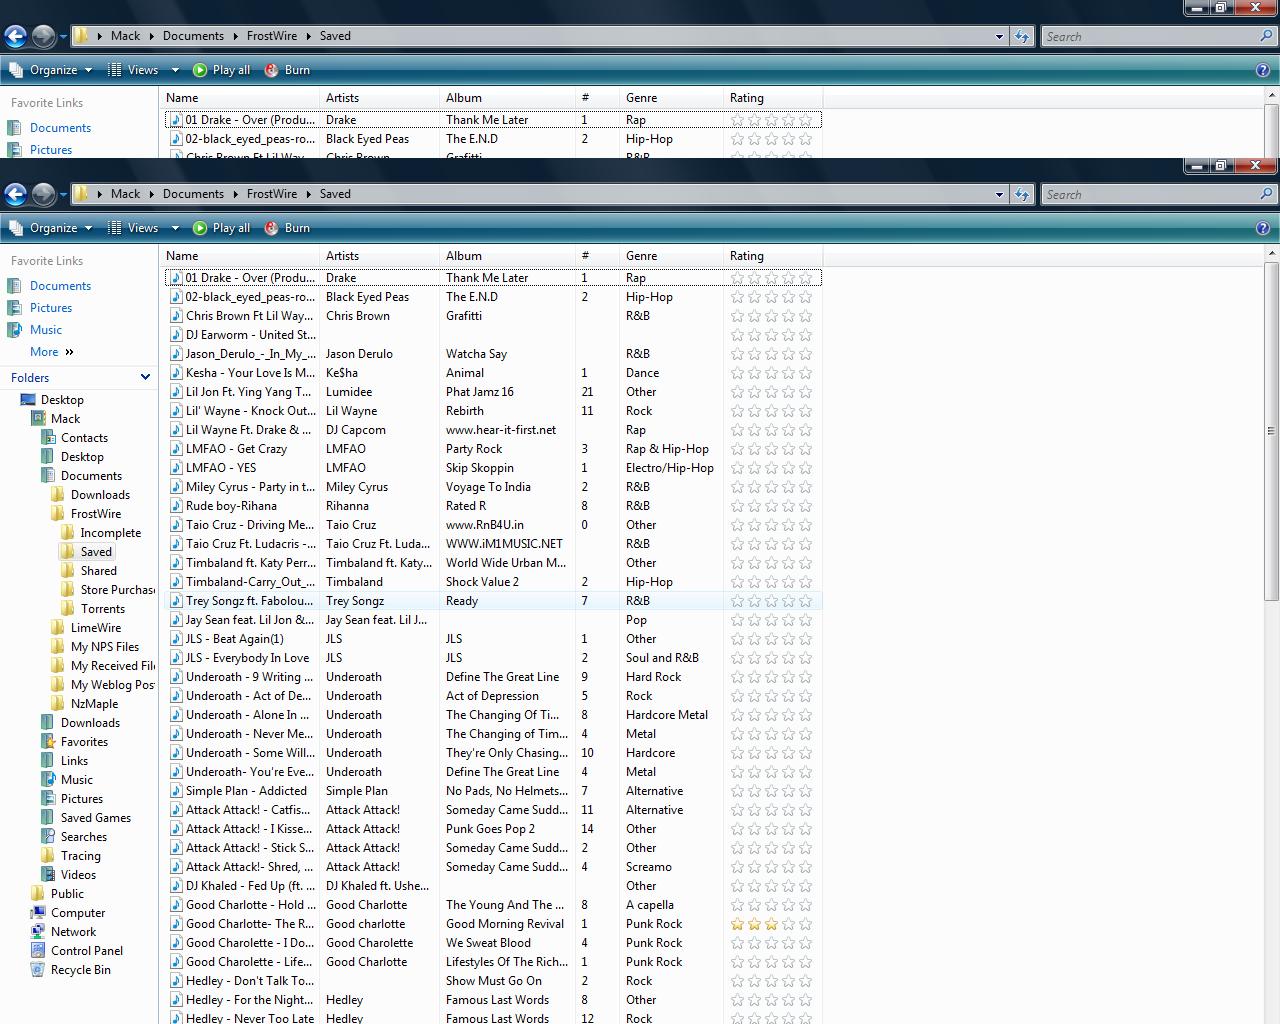This screenshot has height=1024, width=1280.
Task: Open Control Panel from the folder tree
Action: coord(86,951)
